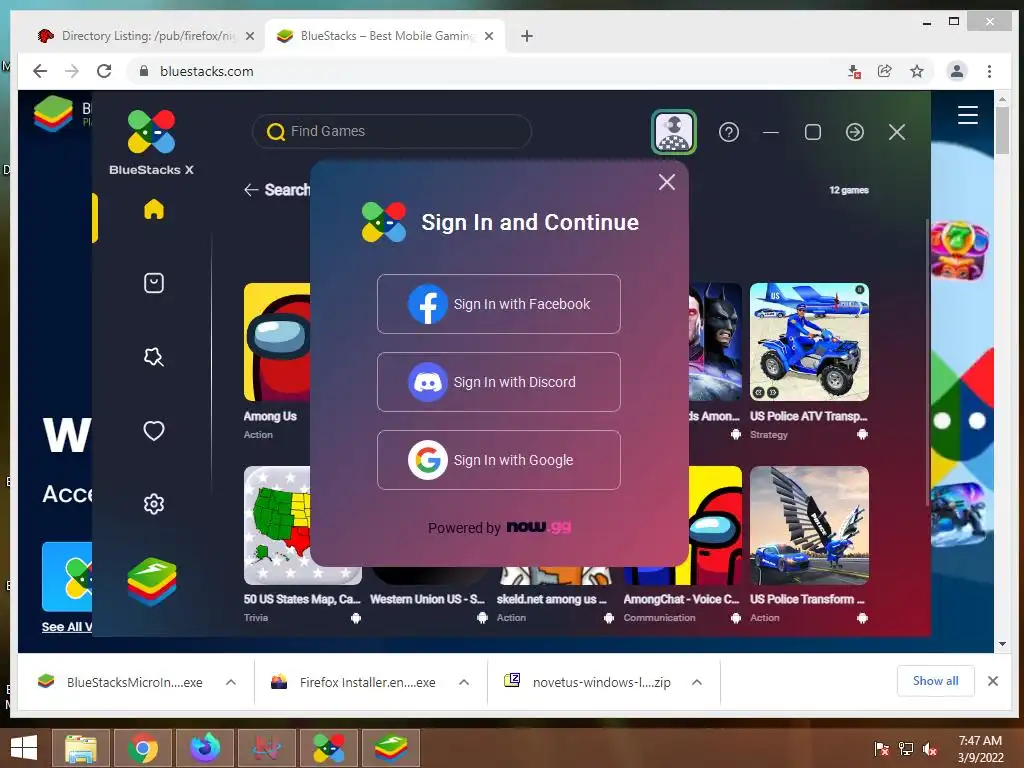The image size is (1024, 768).
Task: Open BlueStacks X help question mark
Action: point(729,133)
